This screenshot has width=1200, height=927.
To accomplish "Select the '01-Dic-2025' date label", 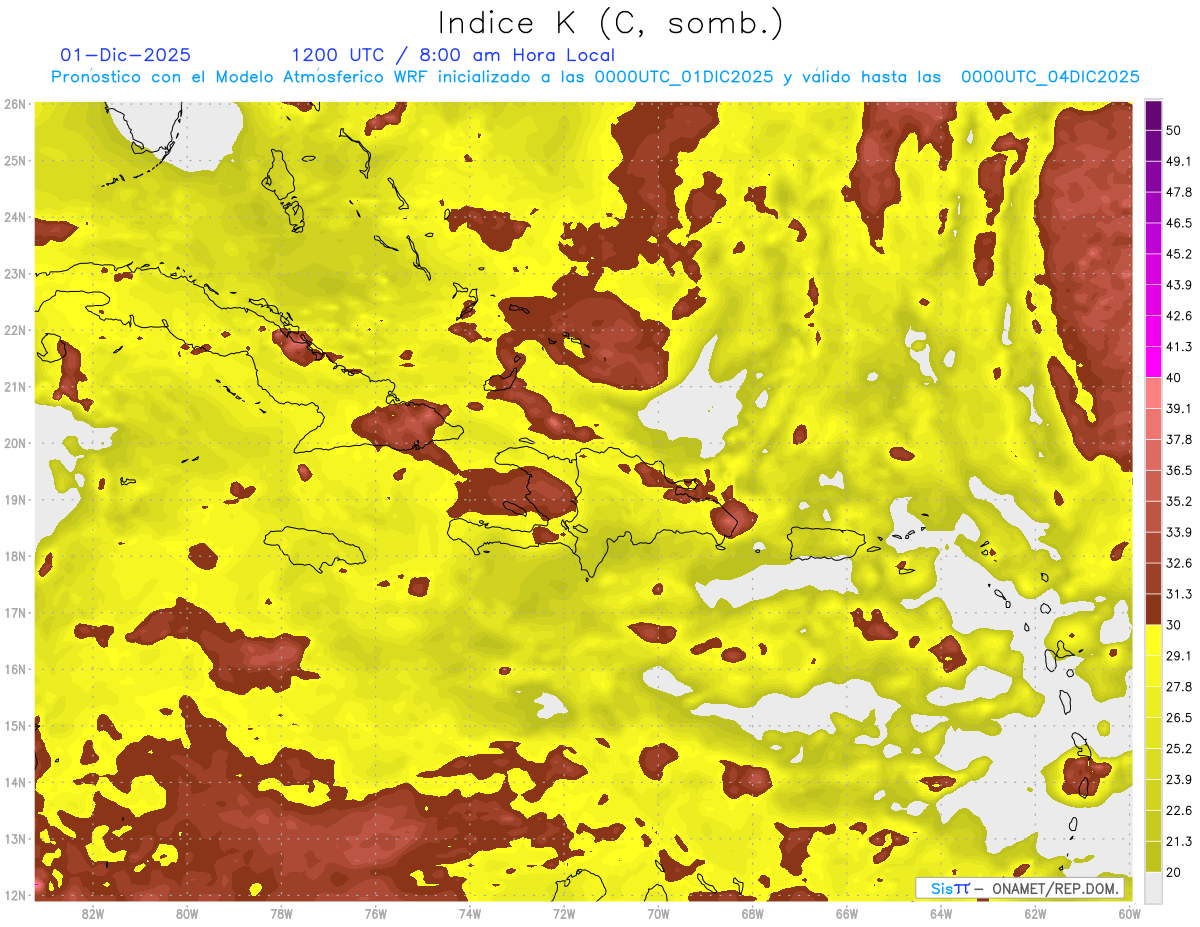I will click(x=125, y=55).
